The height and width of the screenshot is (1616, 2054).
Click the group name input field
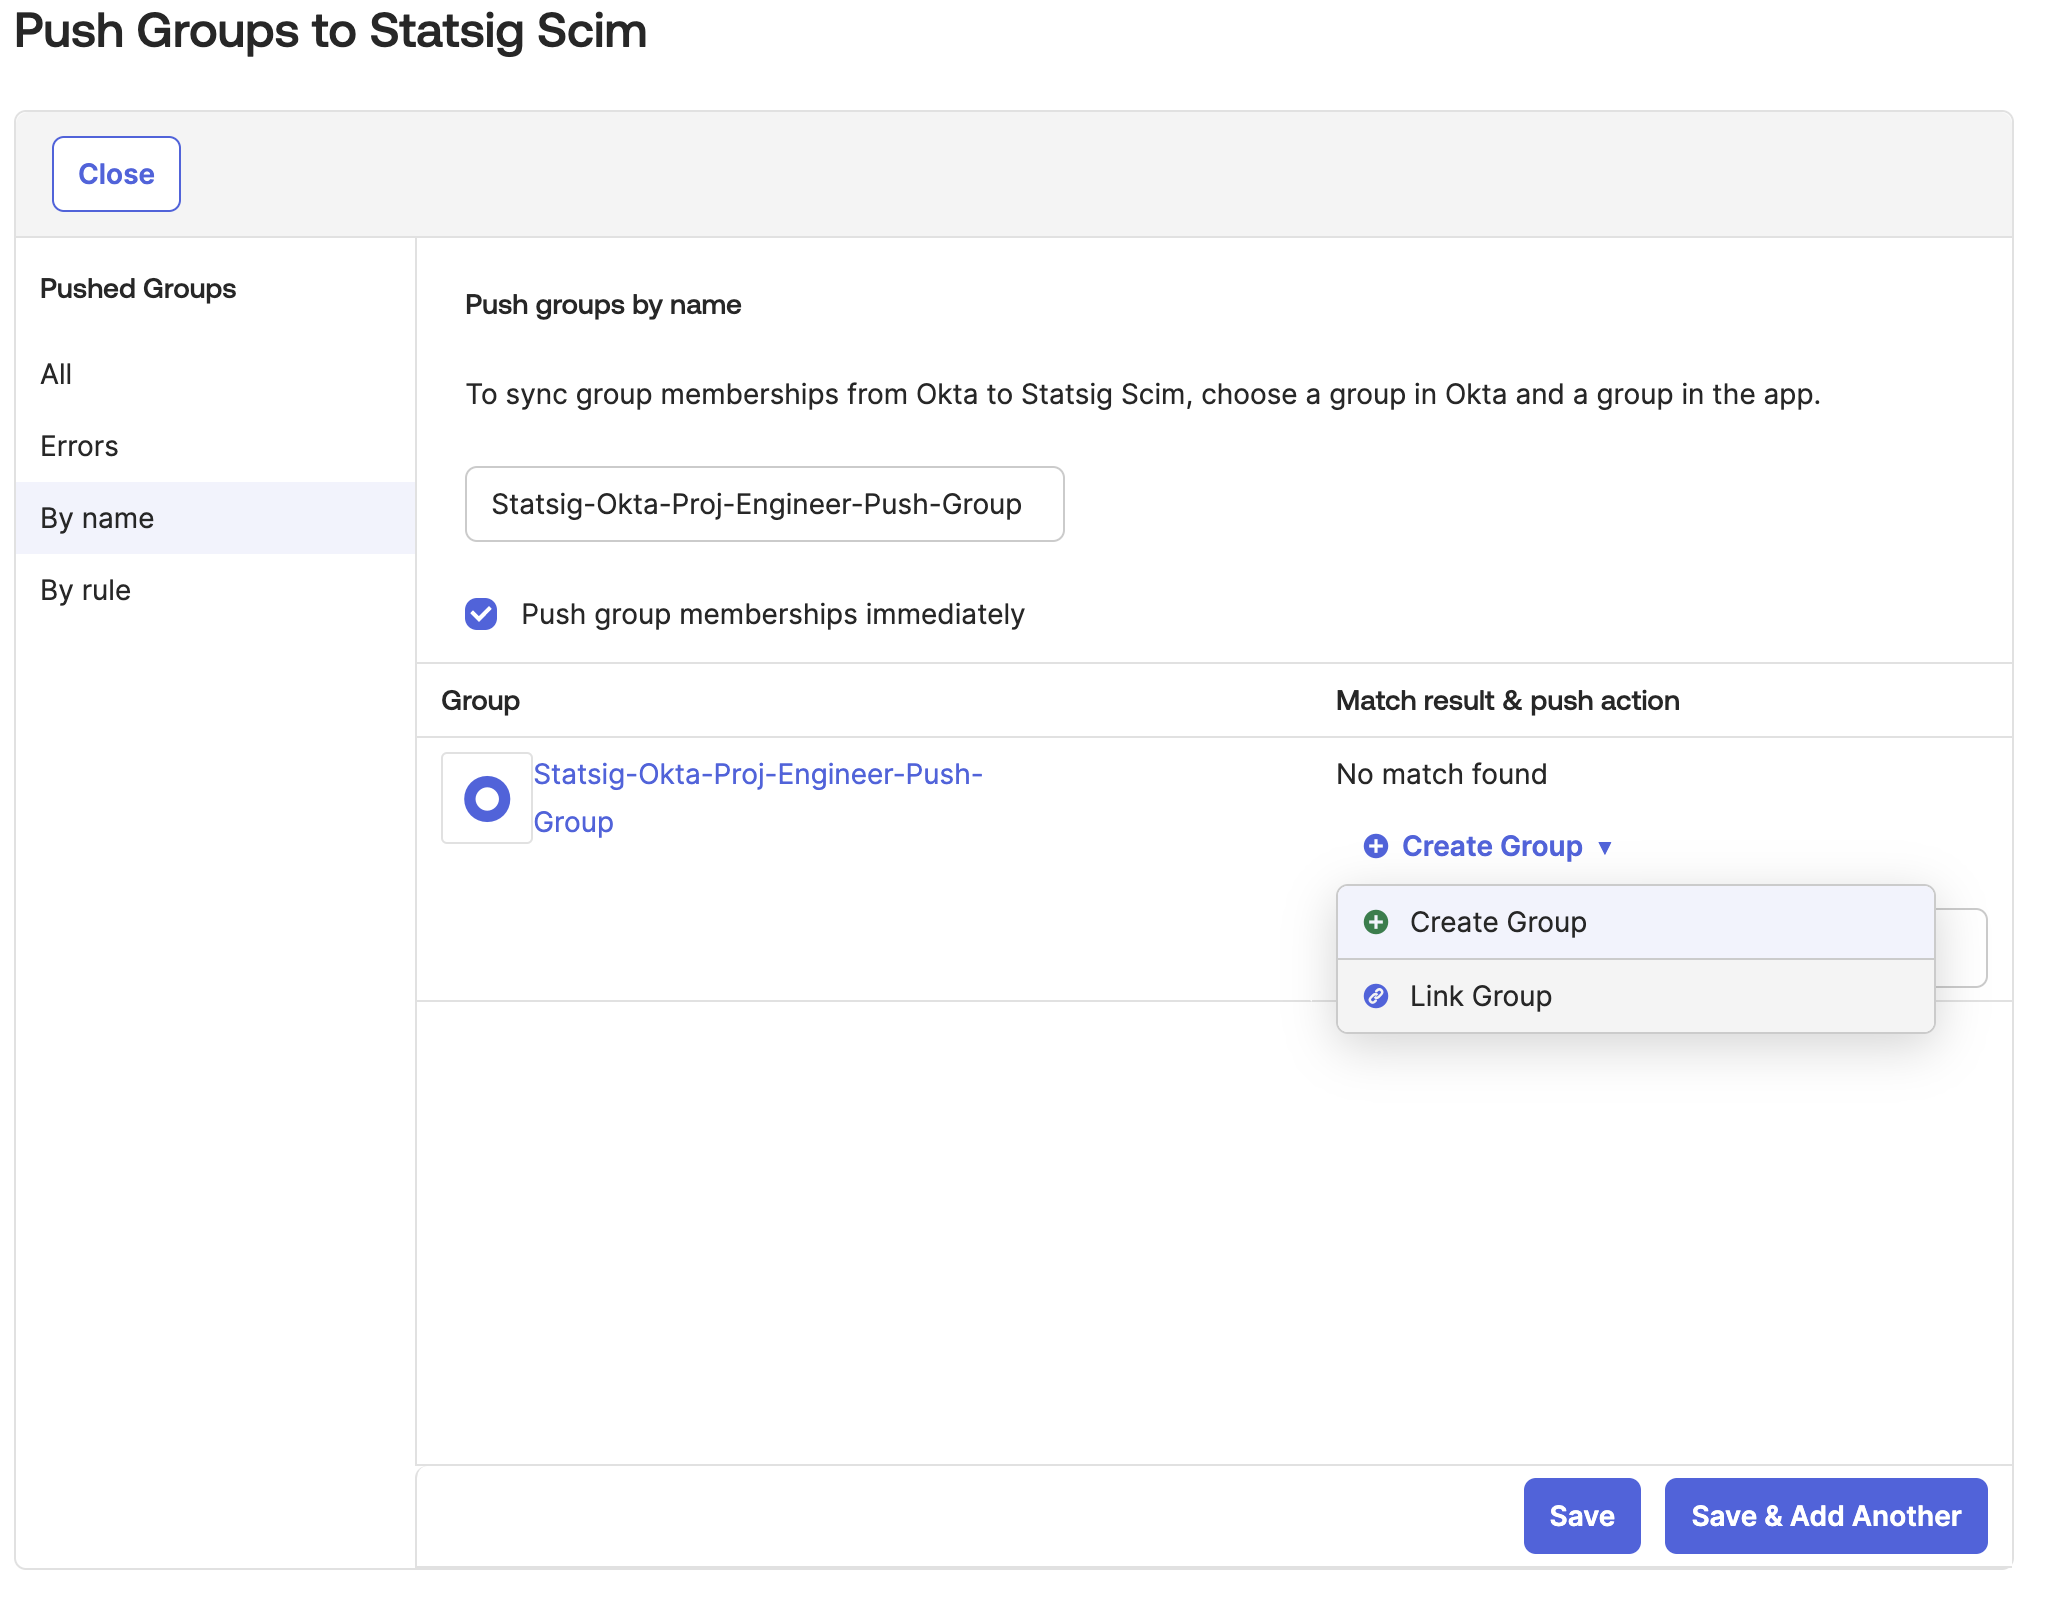tap(764, 505)
